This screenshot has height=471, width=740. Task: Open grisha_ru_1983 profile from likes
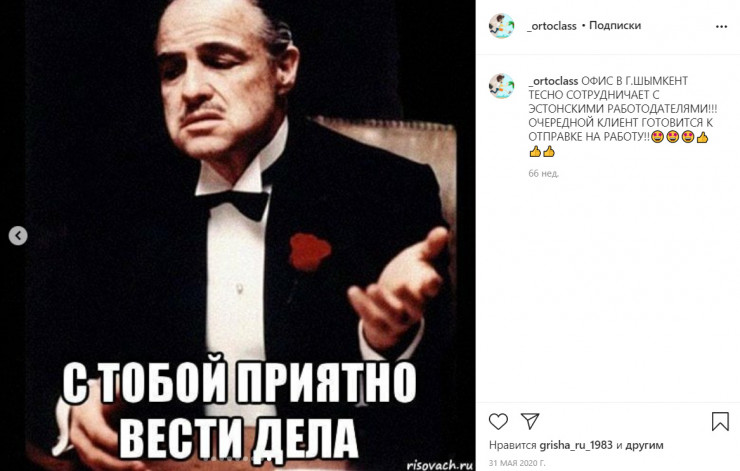576,445
